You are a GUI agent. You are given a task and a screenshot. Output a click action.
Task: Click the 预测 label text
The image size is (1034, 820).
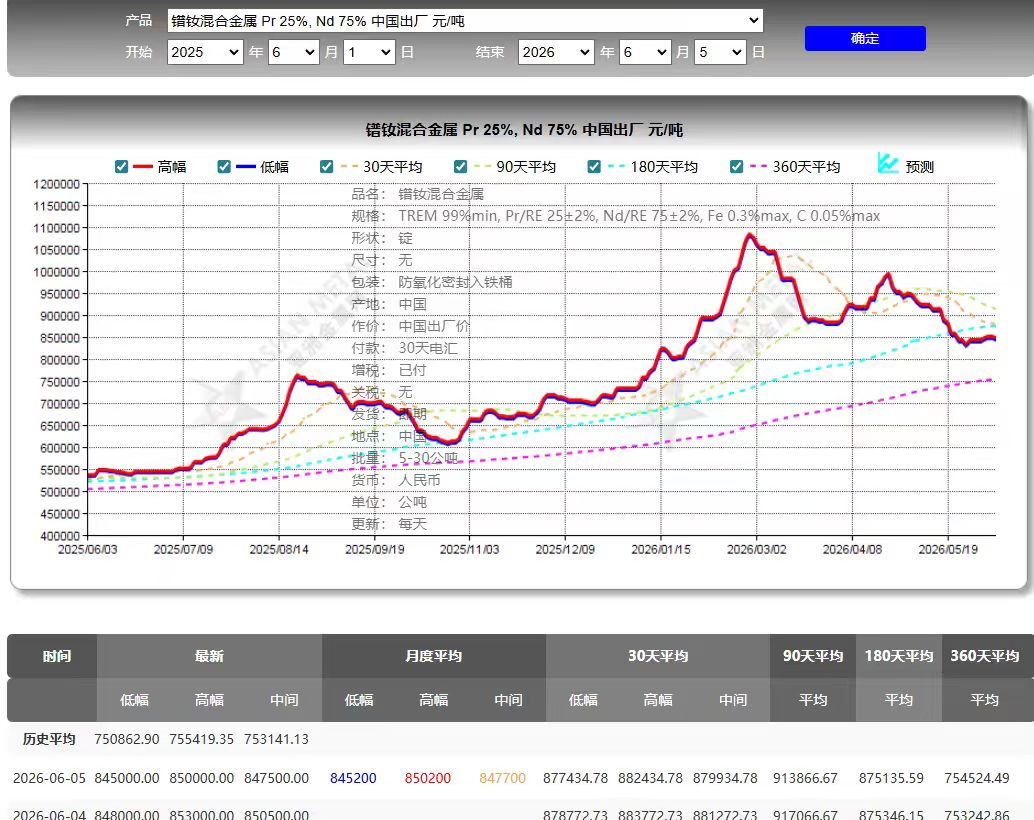coord(919,167)
